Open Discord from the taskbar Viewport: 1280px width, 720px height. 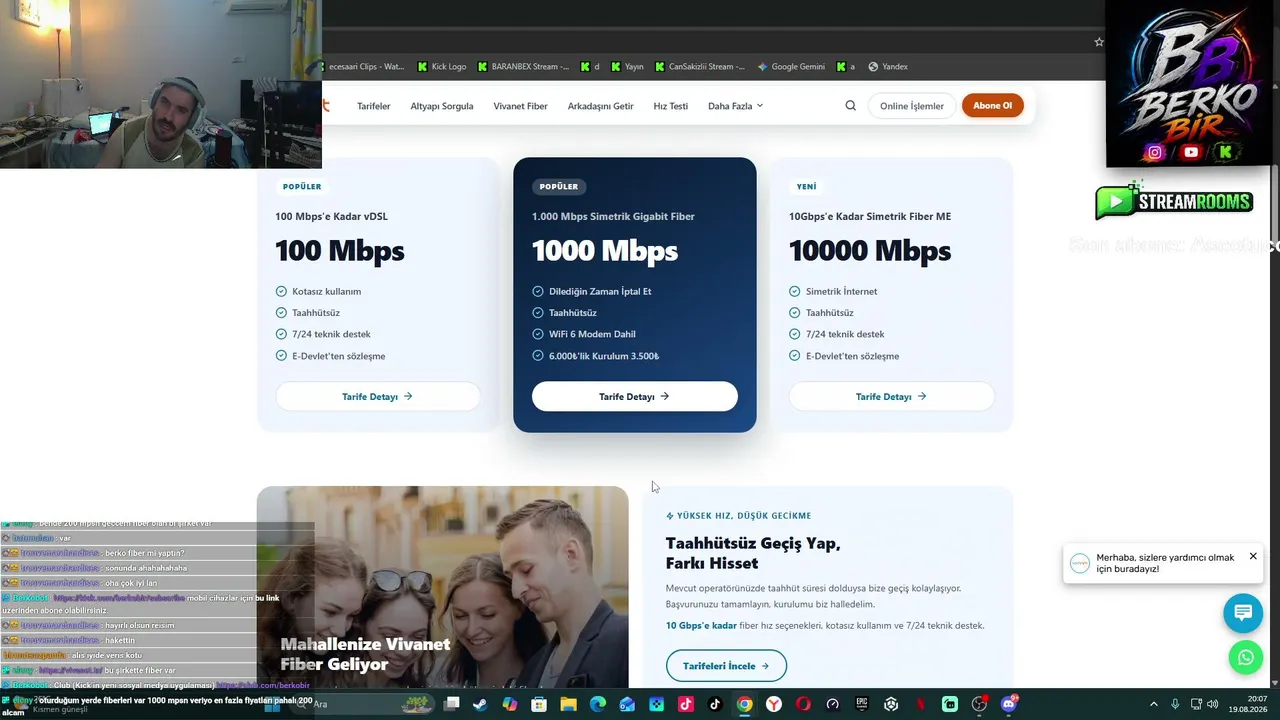(x=1008, y=704)
